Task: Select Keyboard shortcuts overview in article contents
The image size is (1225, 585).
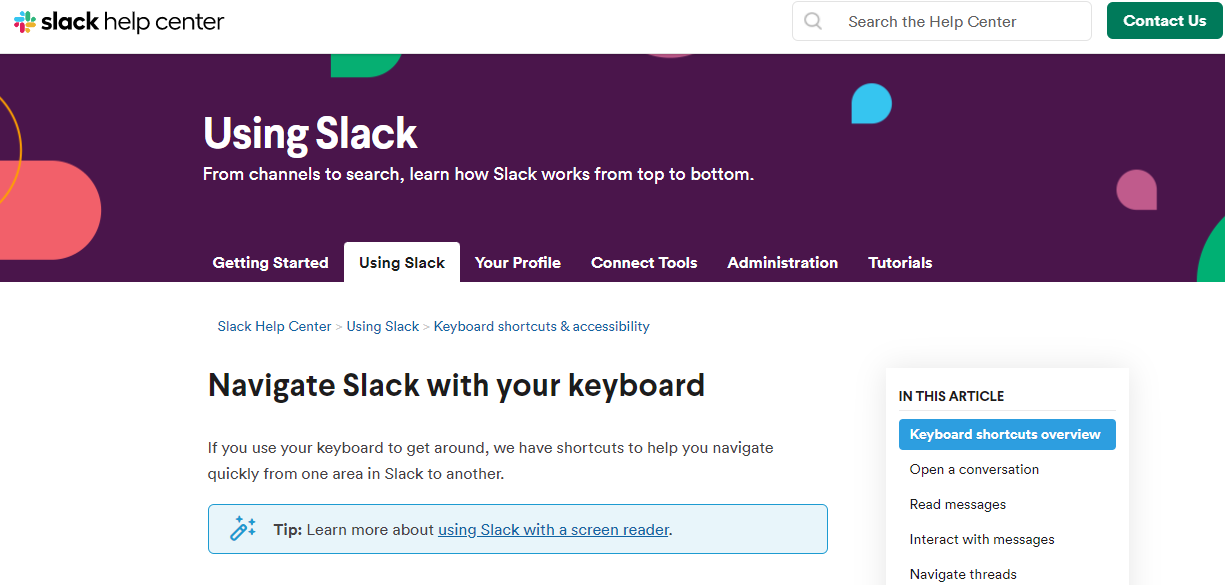Action: tap(1007, 435)
